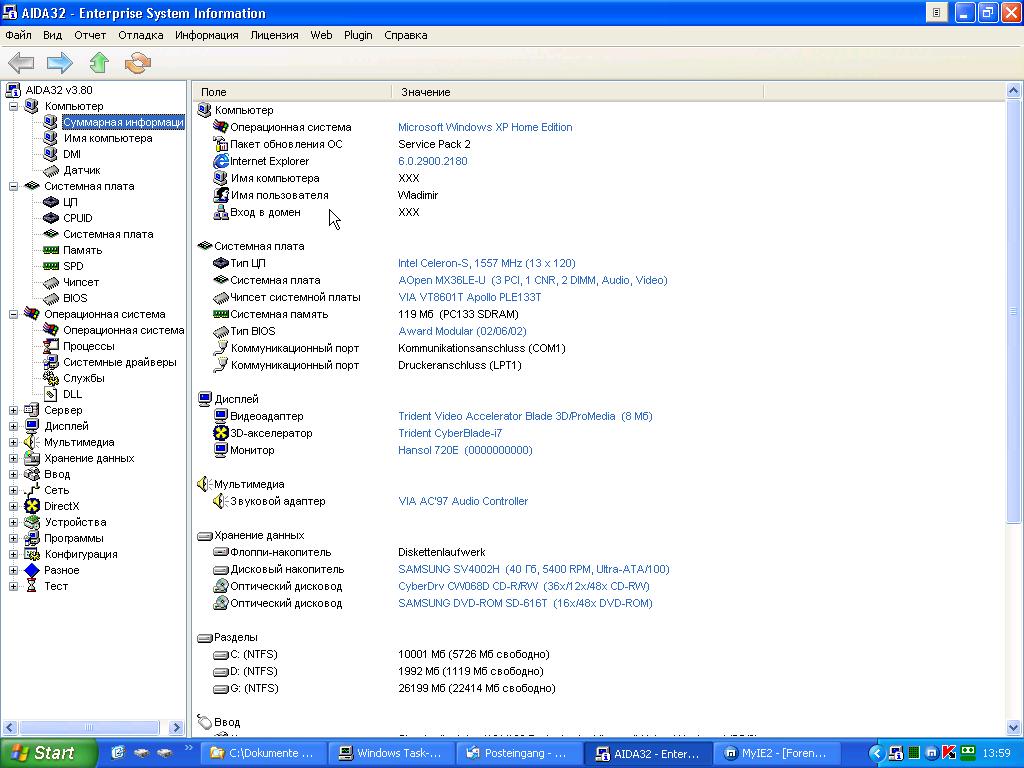Click the Start button
1024x768 pixels.
point(48,753)
